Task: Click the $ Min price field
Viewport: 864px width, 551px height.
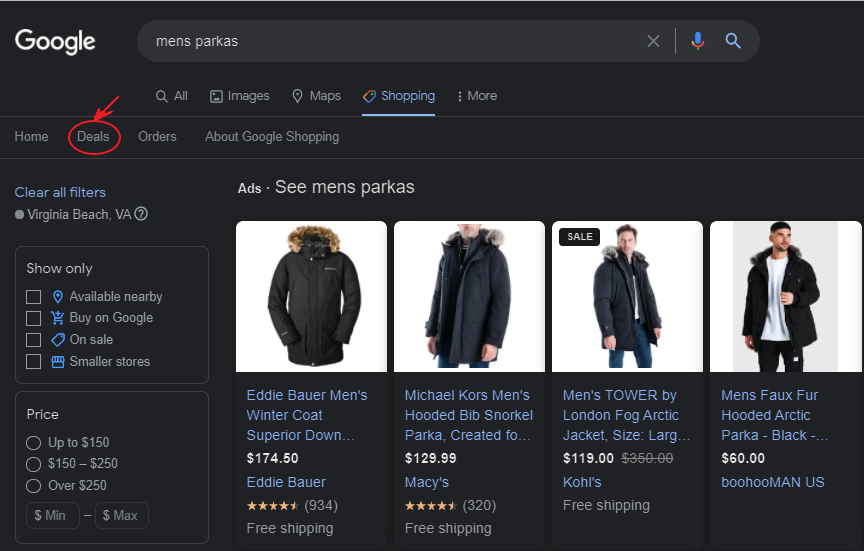Action: tap(53, 515)
